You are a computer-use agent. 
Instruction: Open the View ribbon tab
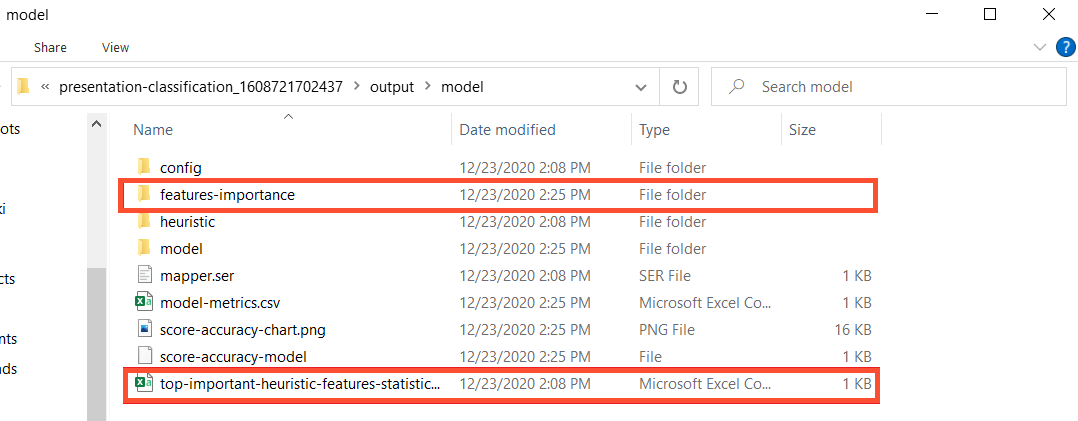(116, 47)
